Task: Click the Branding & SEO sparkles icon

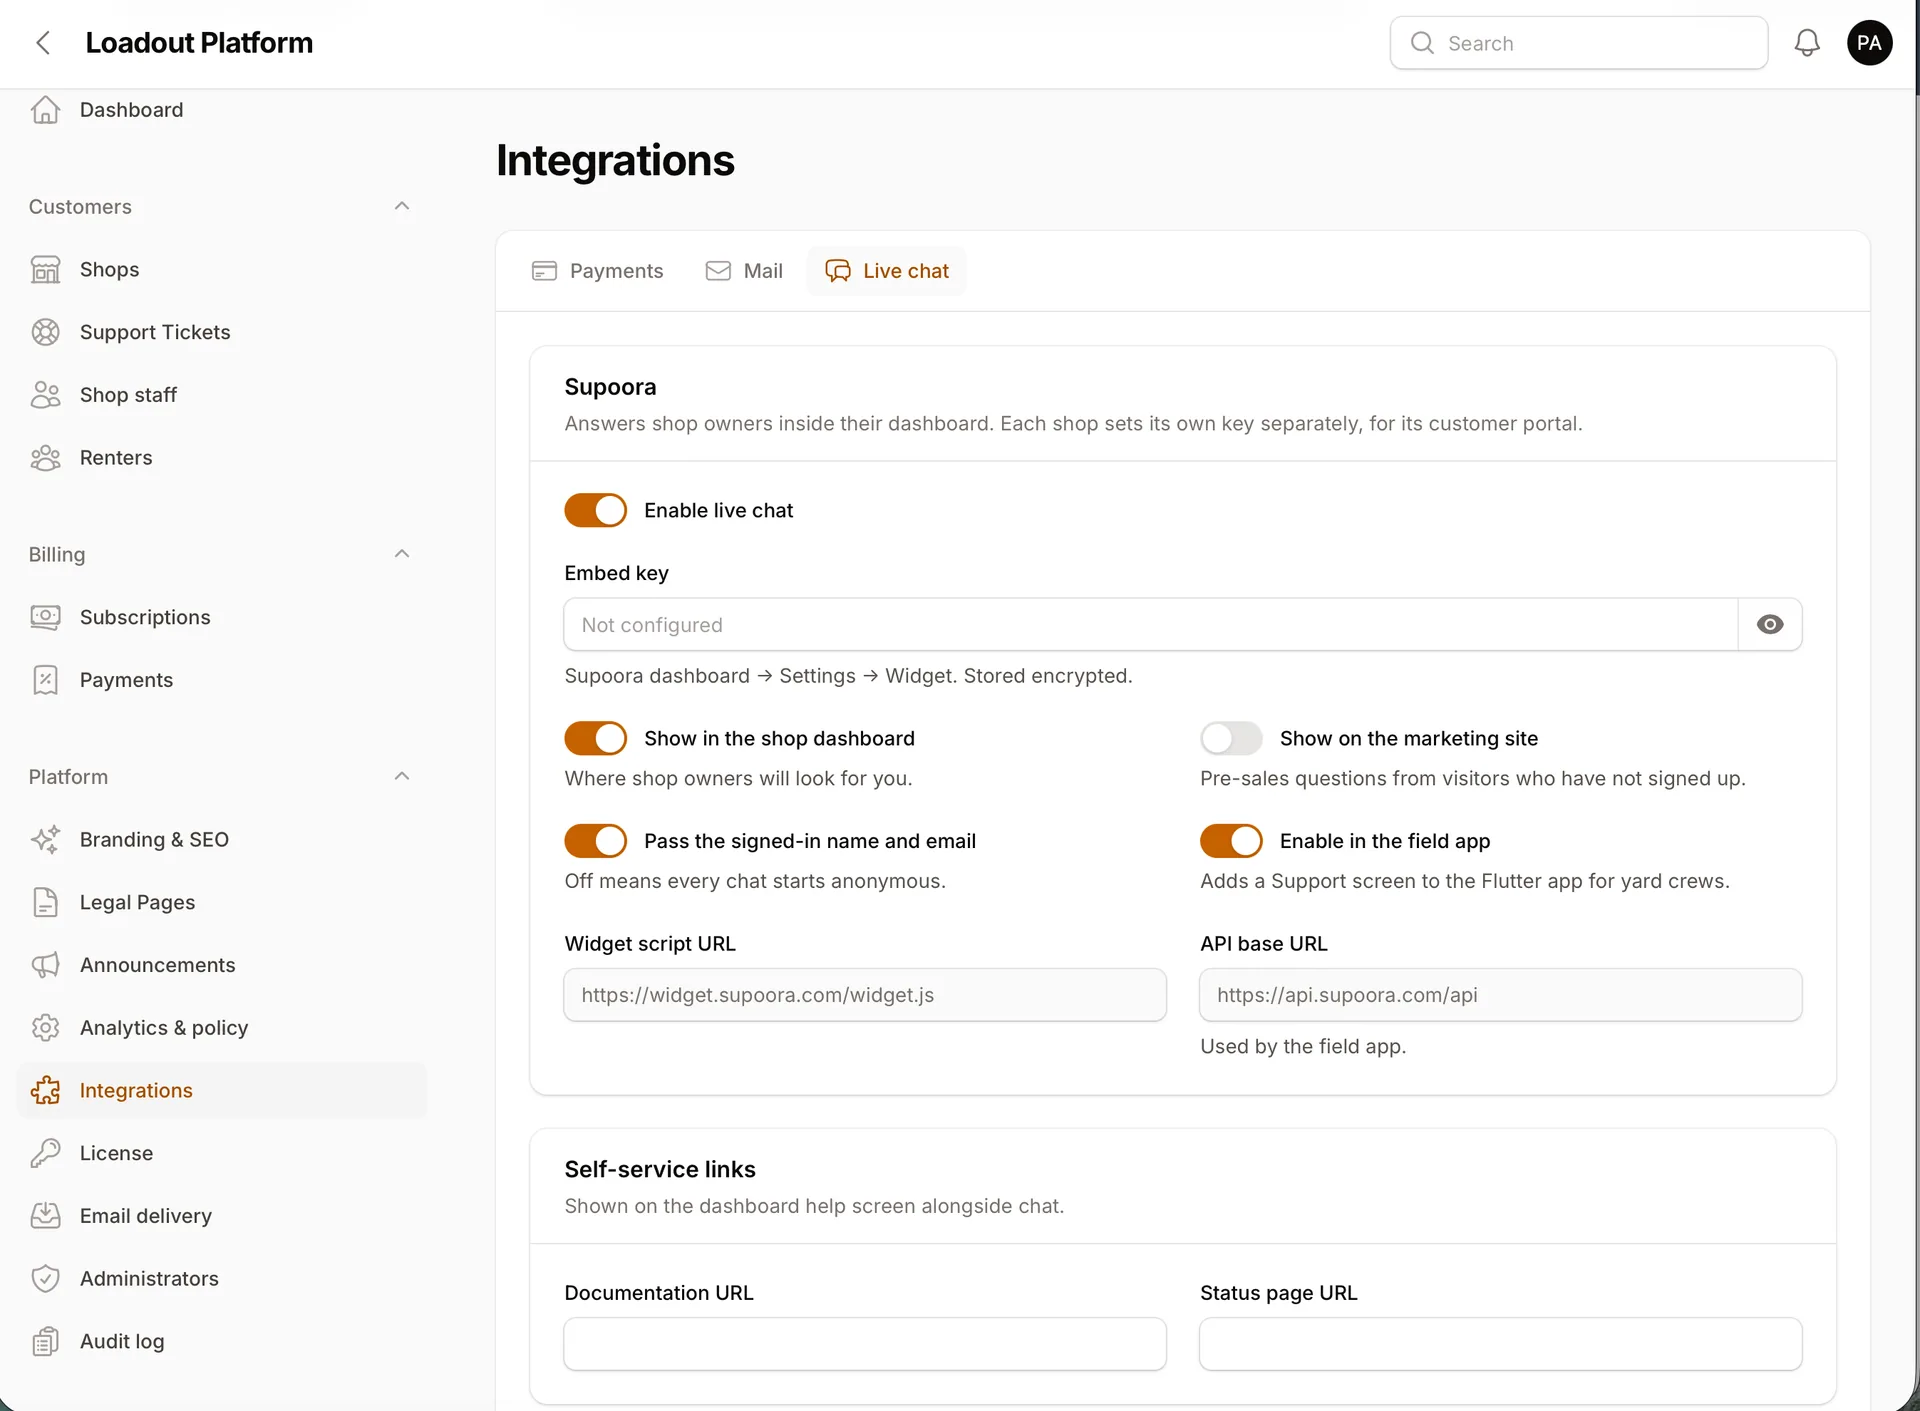Action: (45, 840)
